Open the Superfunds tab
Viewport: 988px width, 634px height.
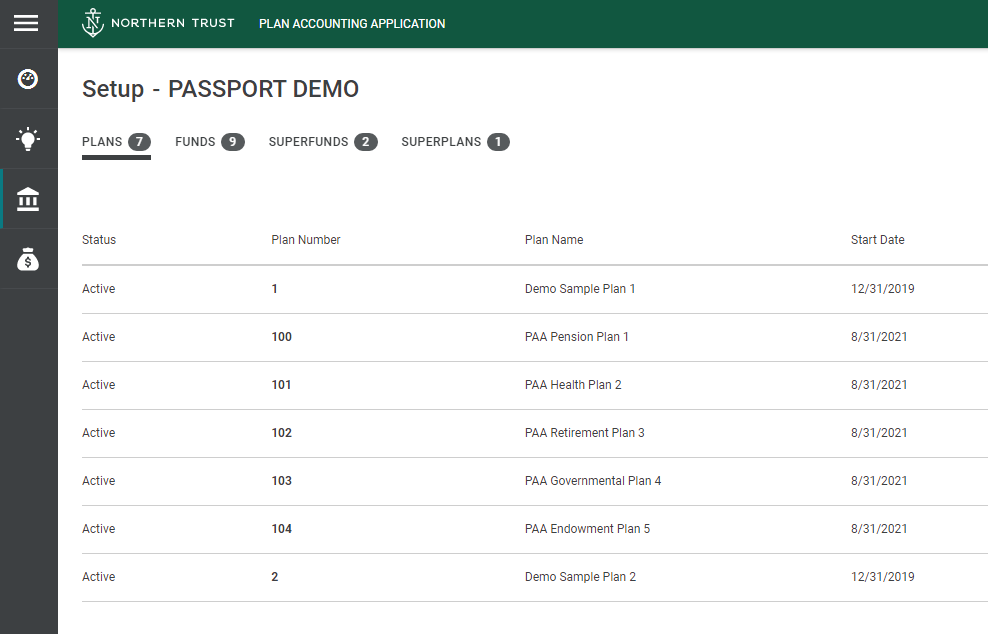322,142
